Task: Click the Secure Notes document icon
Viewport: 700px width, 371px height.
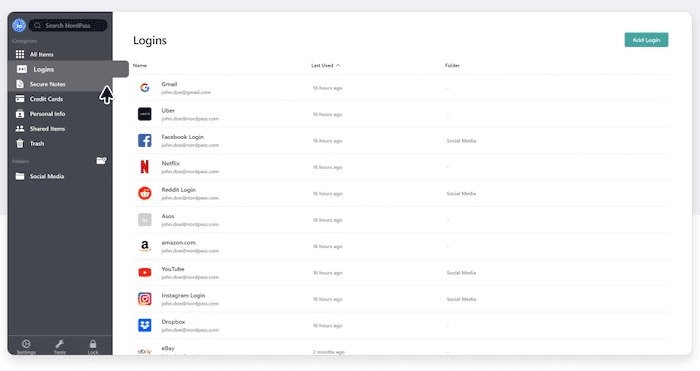Action: point(20,84)
